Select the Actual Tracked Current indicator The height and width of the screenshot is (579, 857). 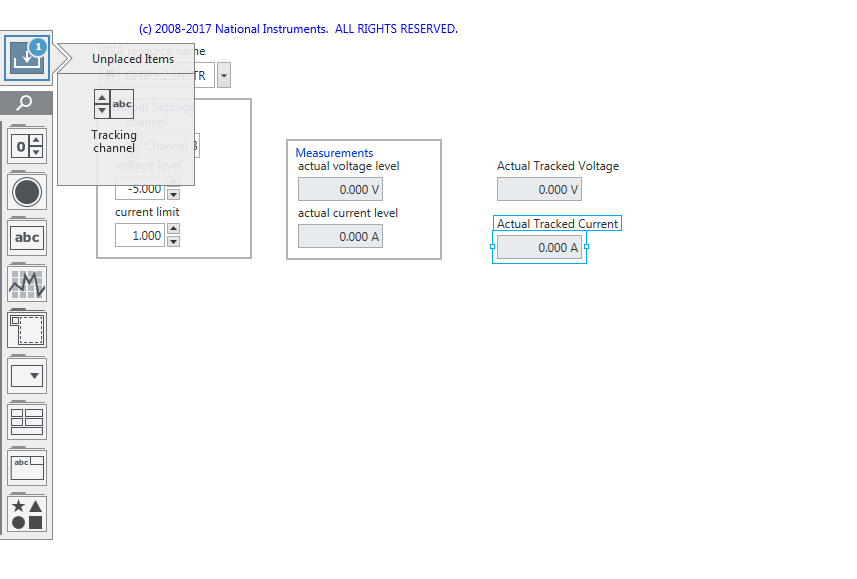[x=539, y=248]
